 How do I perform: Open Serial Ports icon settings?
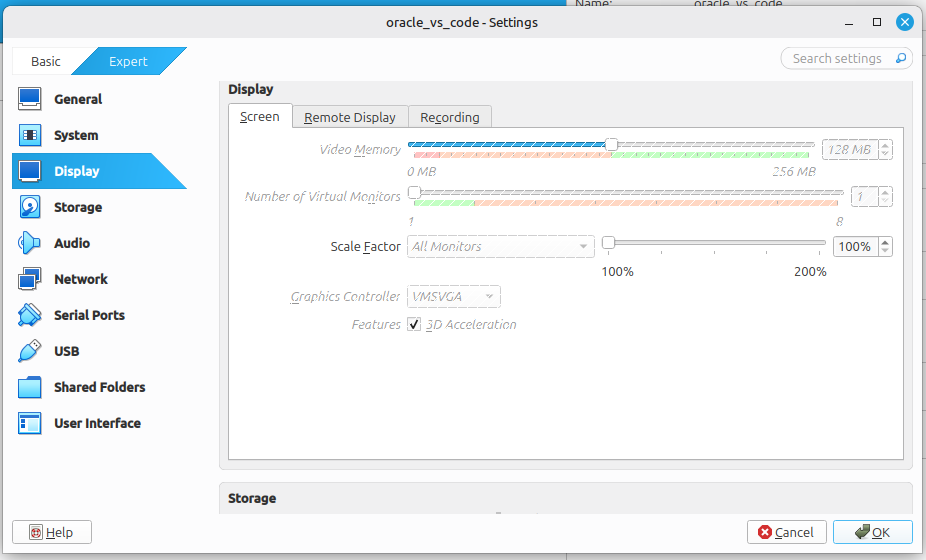click(30, 315)
